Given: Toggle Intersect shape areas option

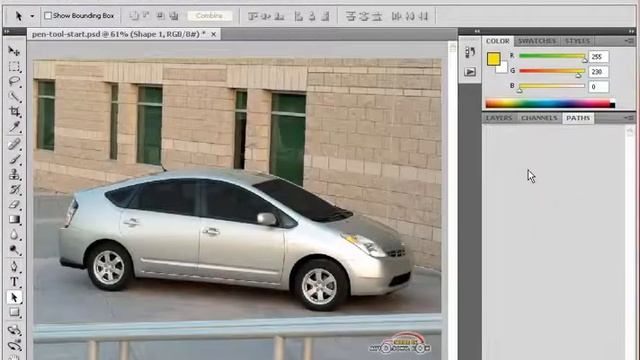Looking at the screenshot, I should point(161,16).
